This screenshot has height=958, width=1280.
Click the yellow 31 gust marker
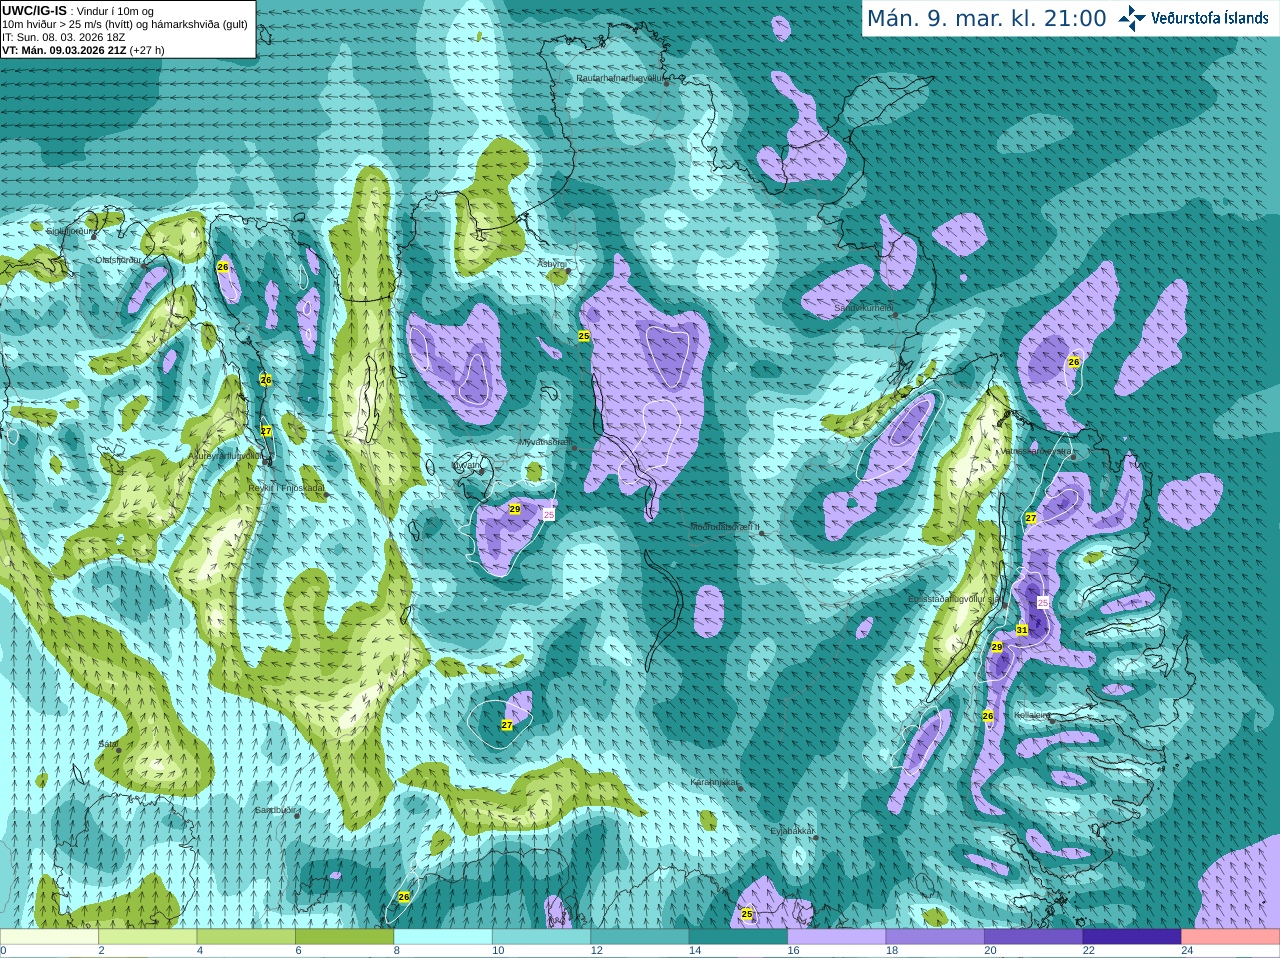[1021, 630]
